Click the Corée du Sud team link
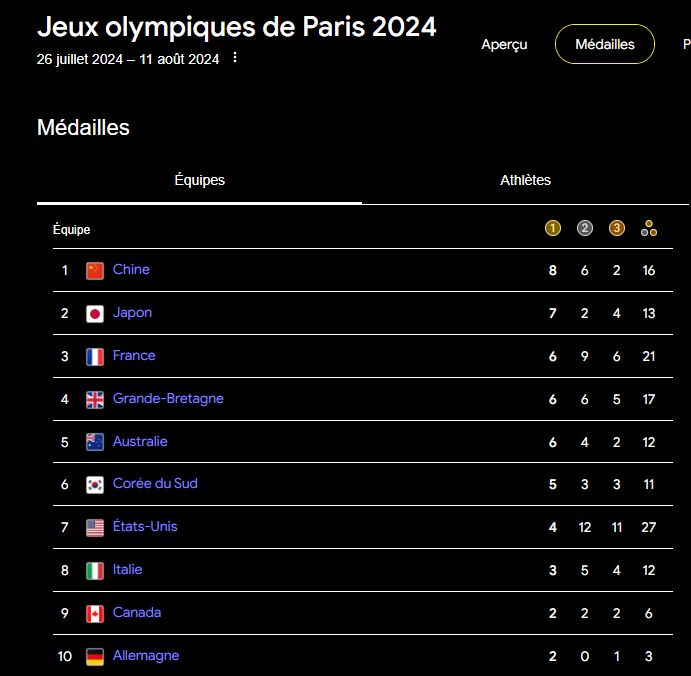Image resolution: width=691 pixels, height=676 pixels. click(155, 483)
